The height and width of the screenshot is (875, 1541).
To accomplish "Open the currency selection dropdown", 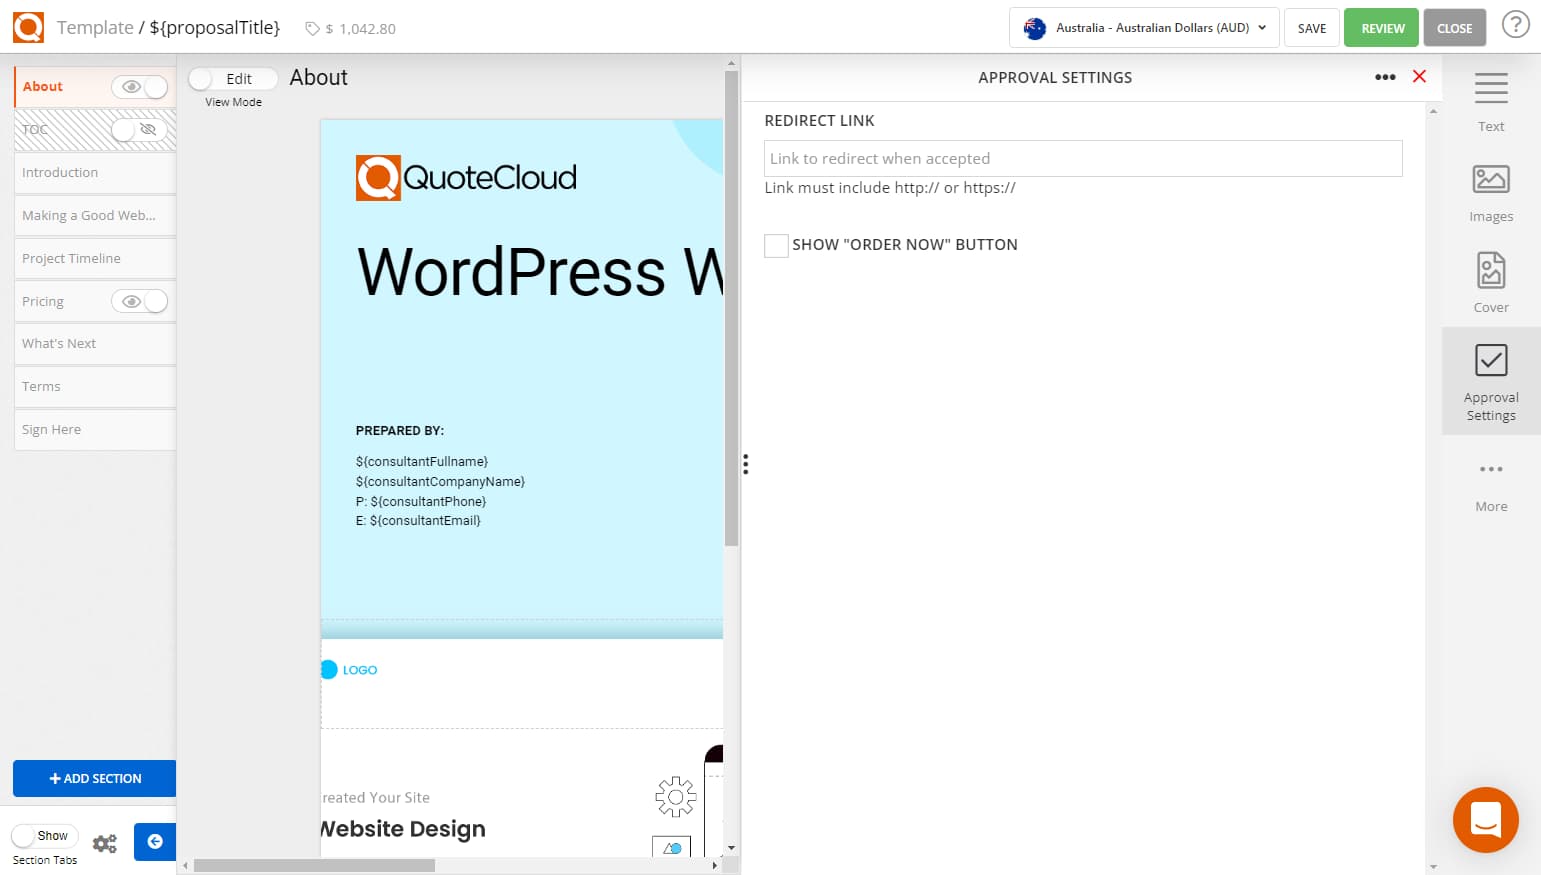I will [1143, 27].
